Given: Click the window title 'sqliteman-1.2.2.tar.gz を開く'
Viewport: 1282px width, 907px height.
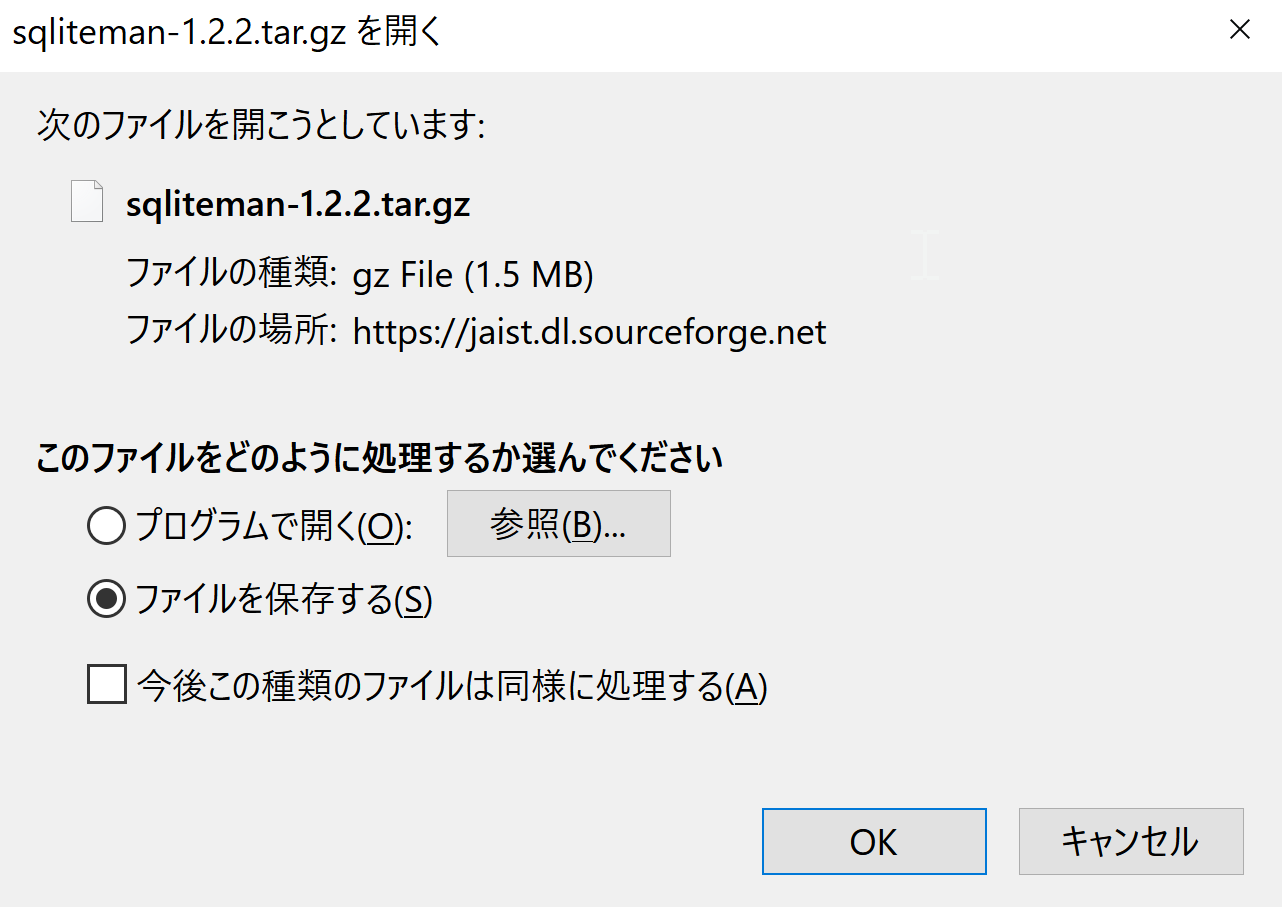Looking at the screenshot, I should point(225,34).
